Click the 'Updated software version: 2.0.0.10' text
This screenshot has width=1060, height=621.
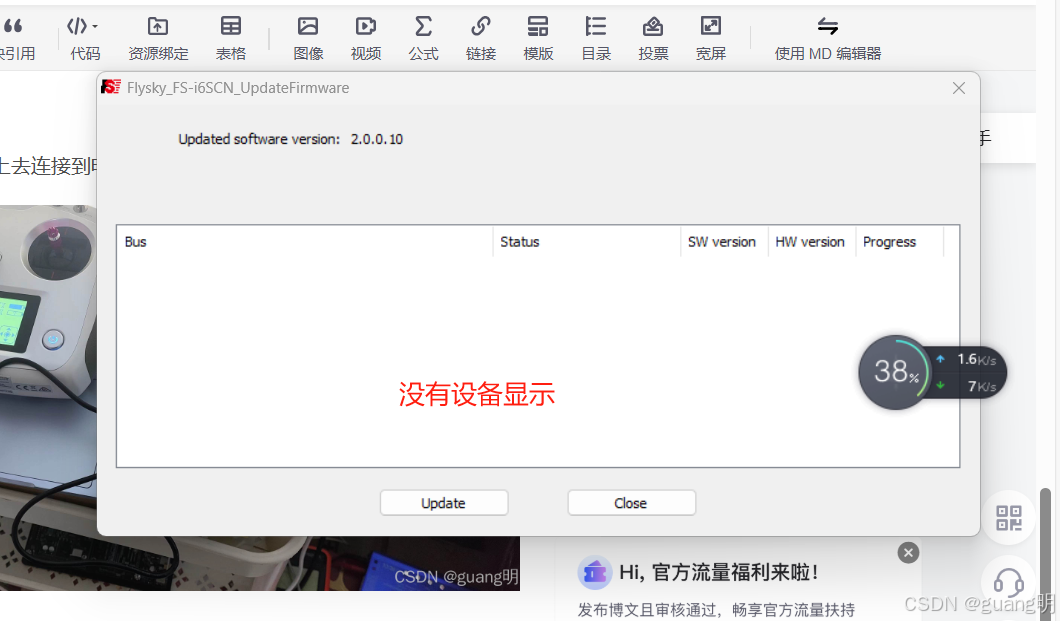pyautogui.click(x=291, y=139)
